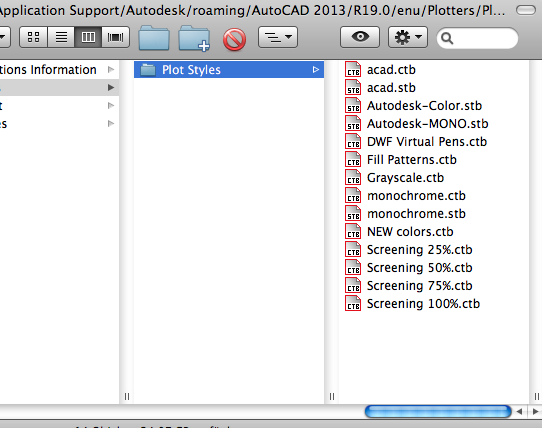Switch to icon grid view

click(x=34, y=37)
